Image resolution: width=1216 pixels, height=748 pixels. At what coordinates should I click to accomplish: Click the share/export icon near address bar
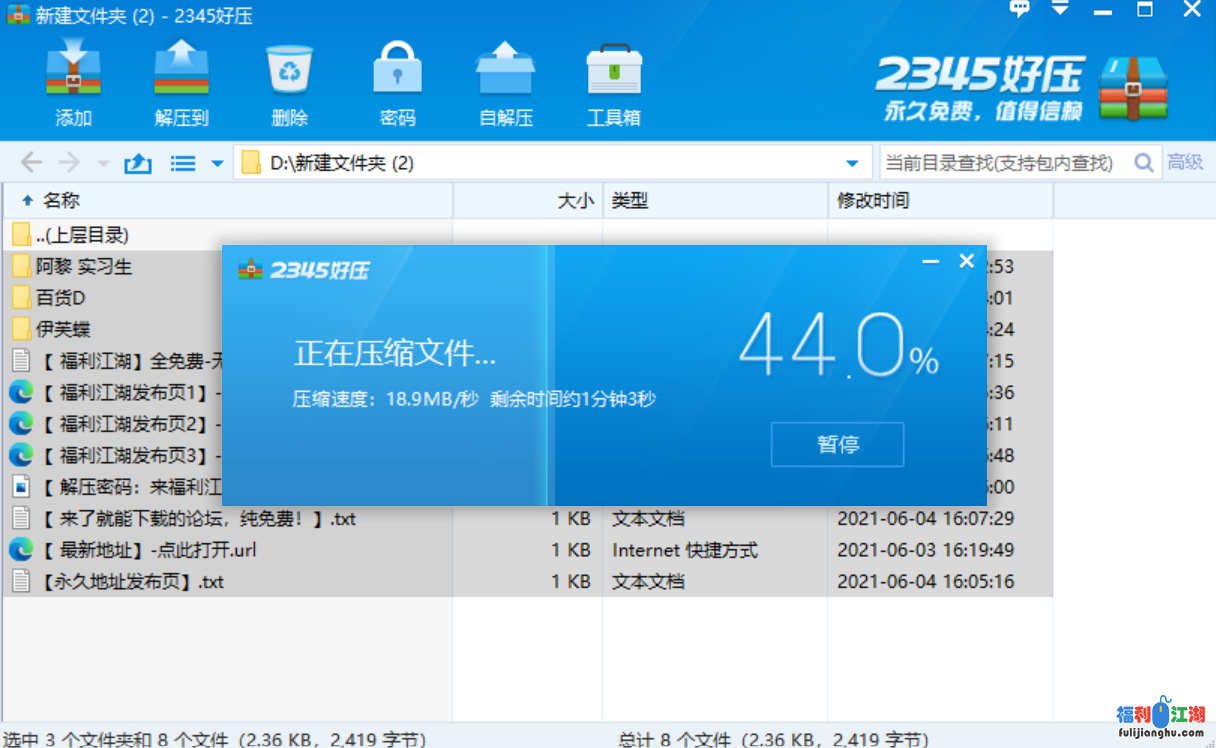coord(137,163)
